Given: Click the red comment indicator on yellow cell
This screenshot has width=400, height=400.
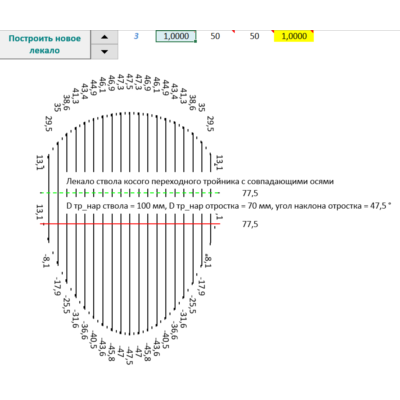Looking at the screenshot, I should pyautogui.click(x=312, y=32).
